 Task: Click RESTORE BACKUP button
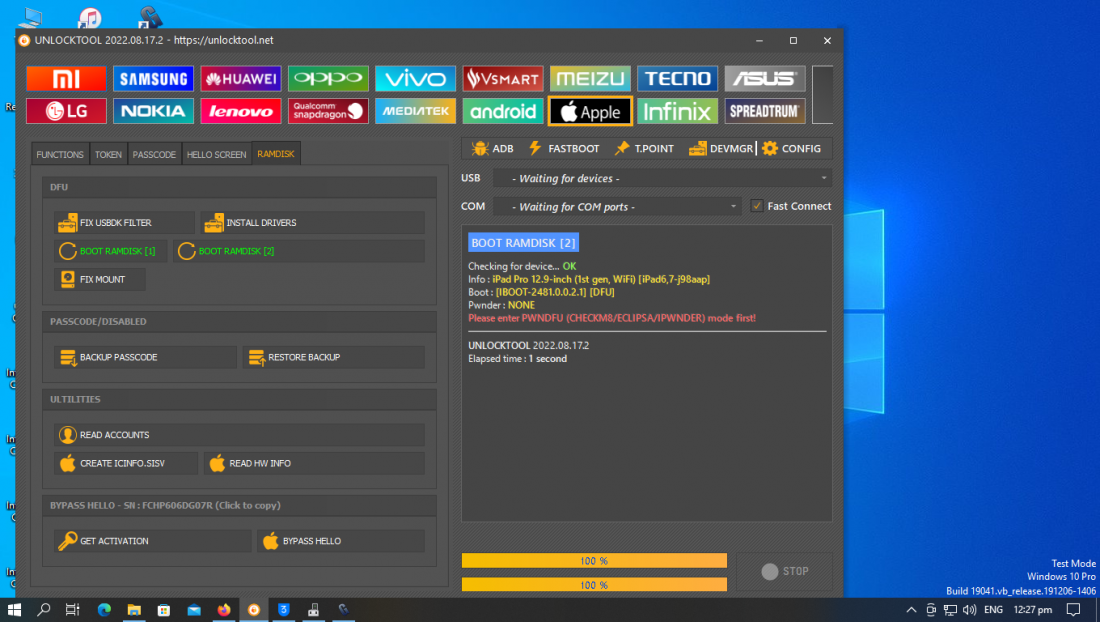click(x=333, y=357)
